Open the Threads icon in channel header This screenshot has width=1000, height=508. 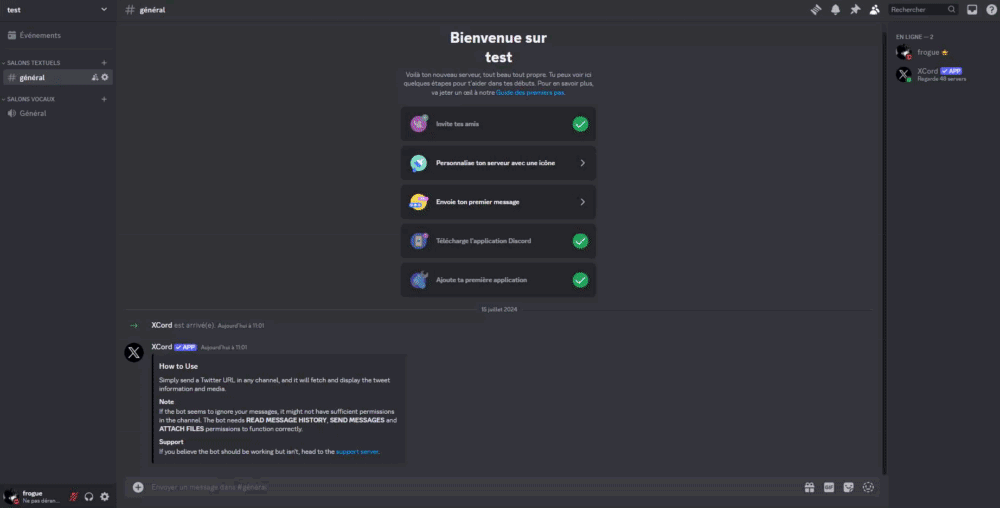pyautogui.click(x=816, y=9)
